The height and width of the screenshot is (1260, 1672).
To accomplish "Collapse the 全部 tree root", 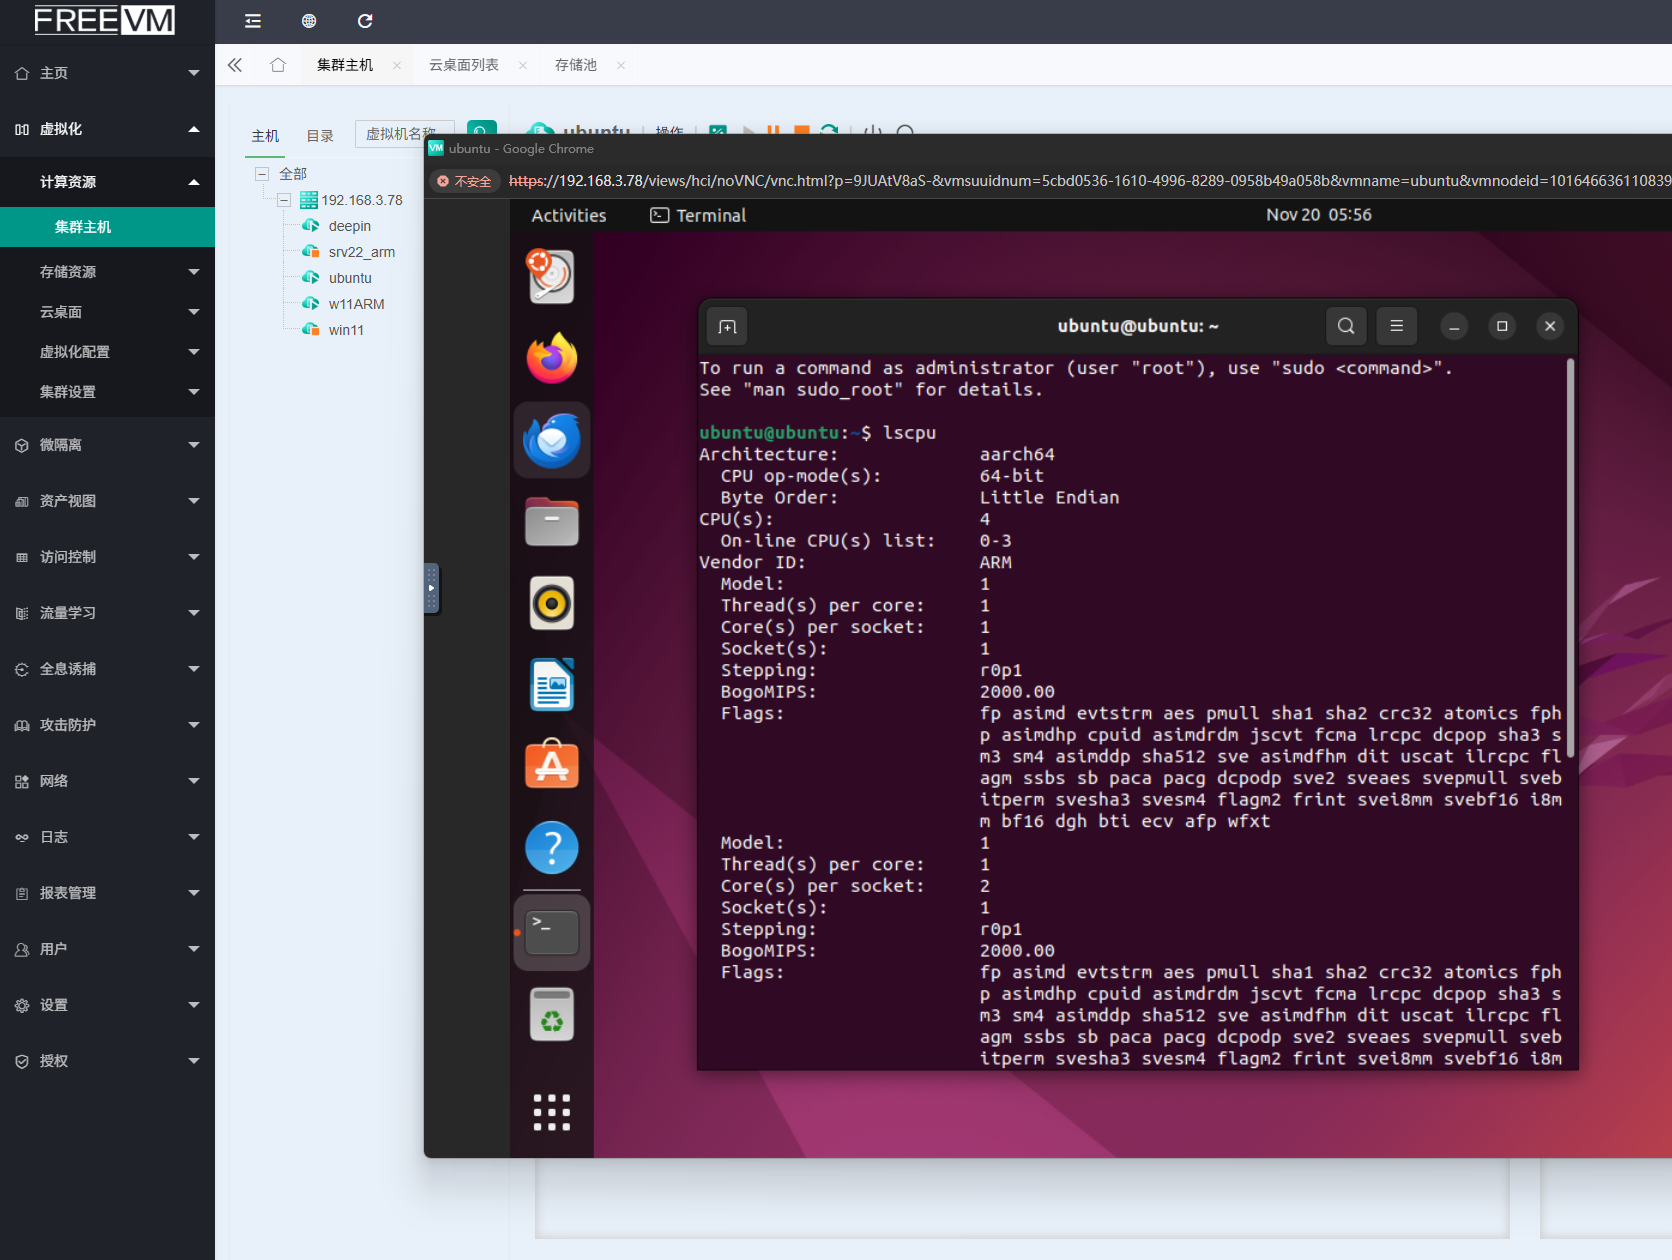I will click(x=262, y=174).
